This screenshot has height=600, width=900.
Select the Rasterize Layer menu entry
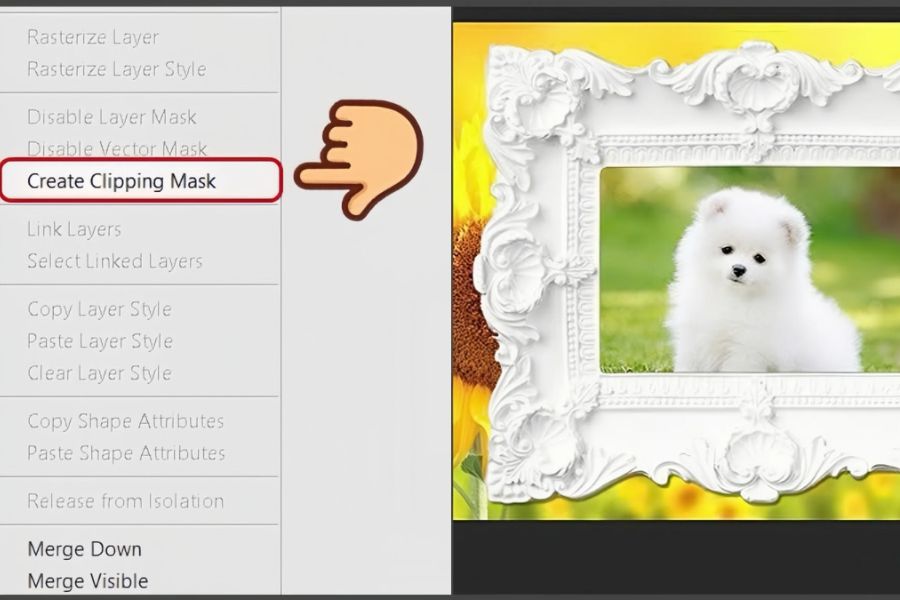point(93,37)
